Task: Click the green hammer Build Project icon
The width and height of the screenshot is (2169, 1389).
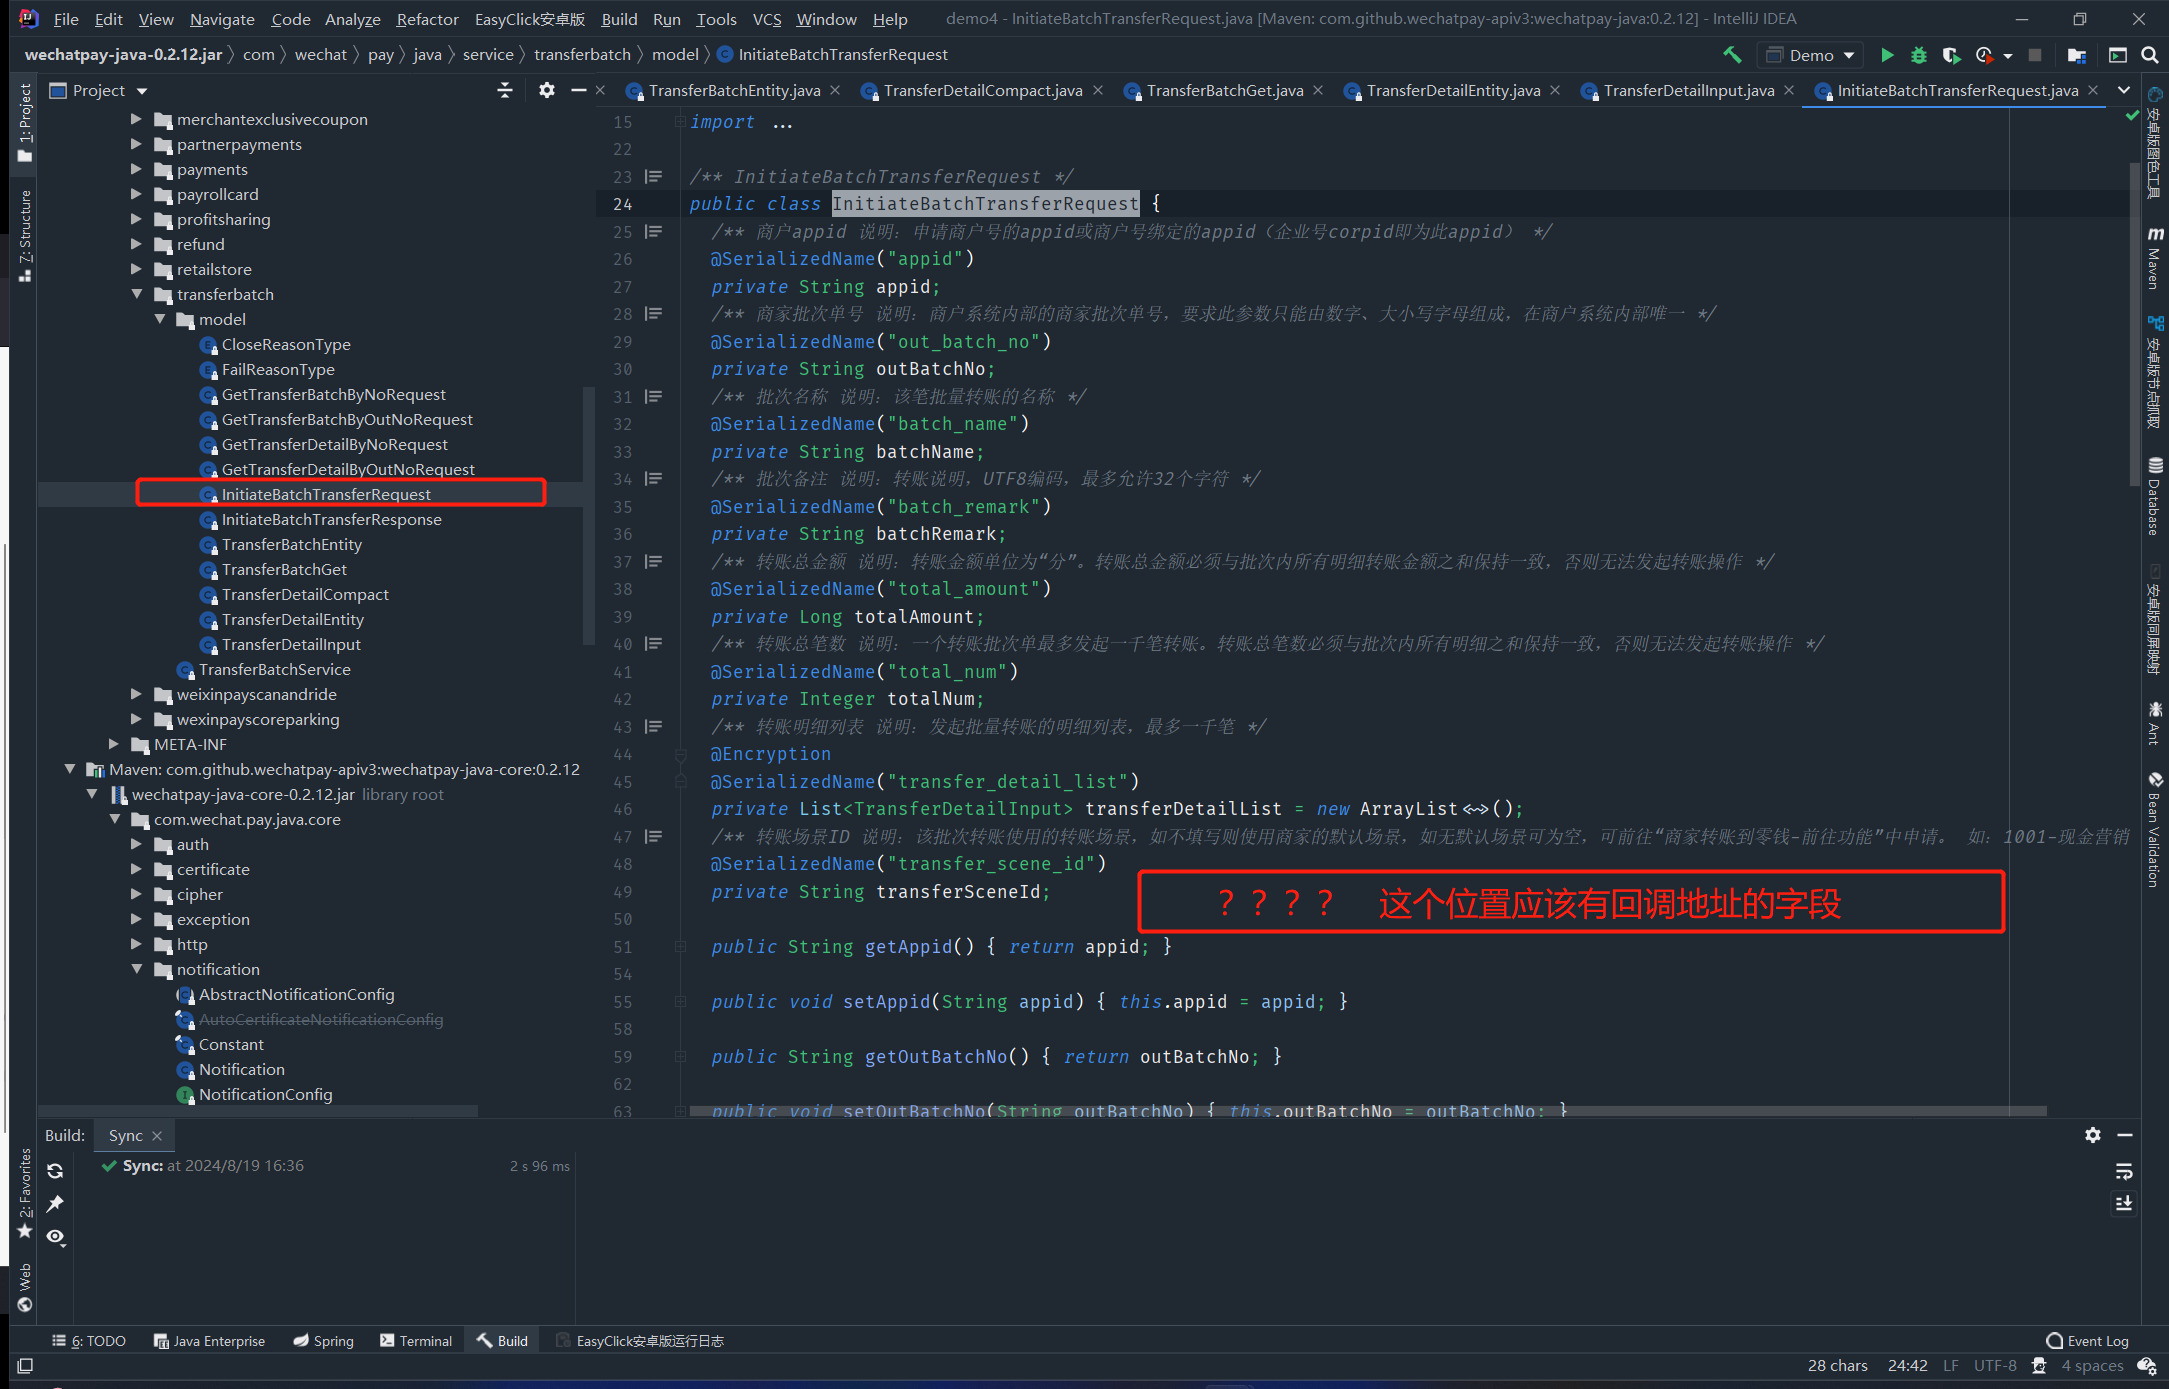Action: click(x=1732, y=55)
